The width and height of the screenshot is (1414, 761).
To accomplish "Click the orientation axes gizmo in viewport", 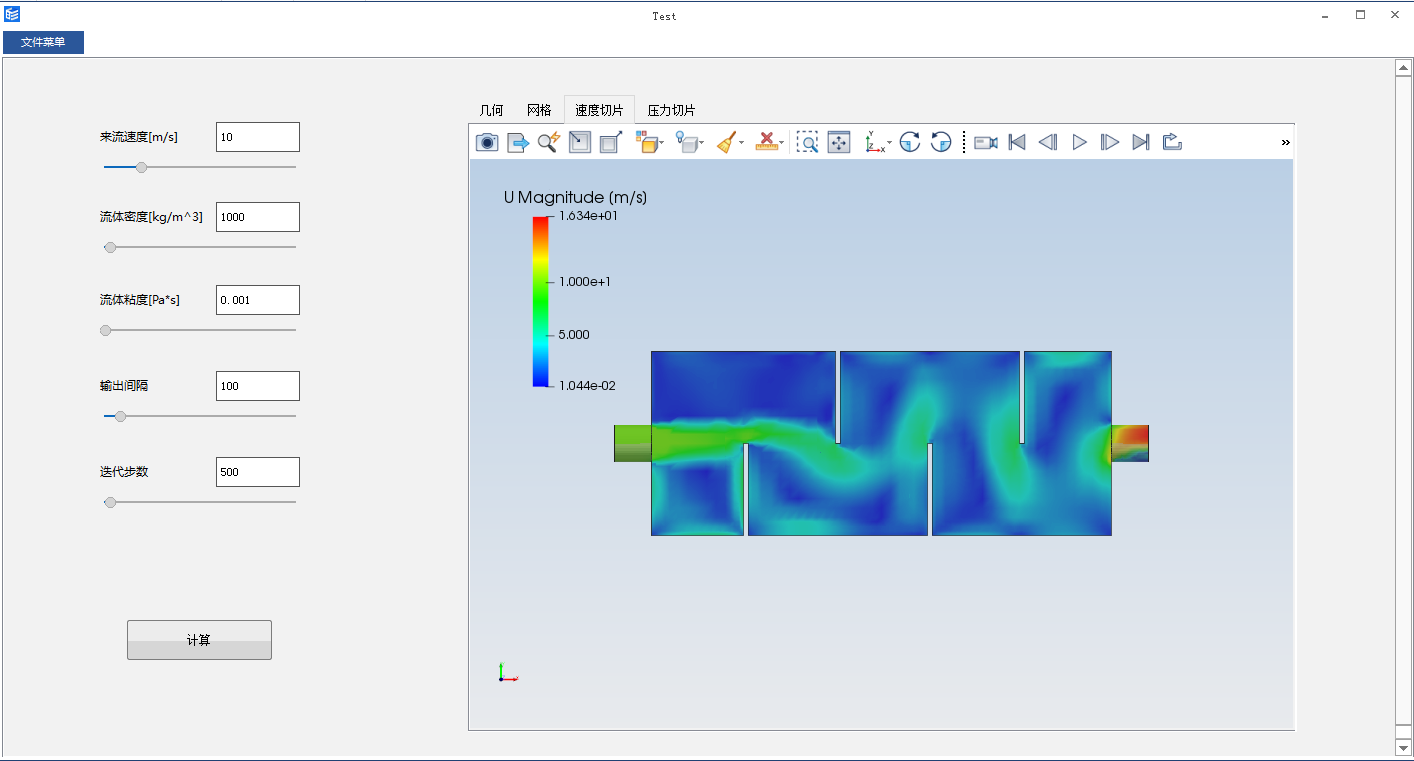I will pos(508,672).
